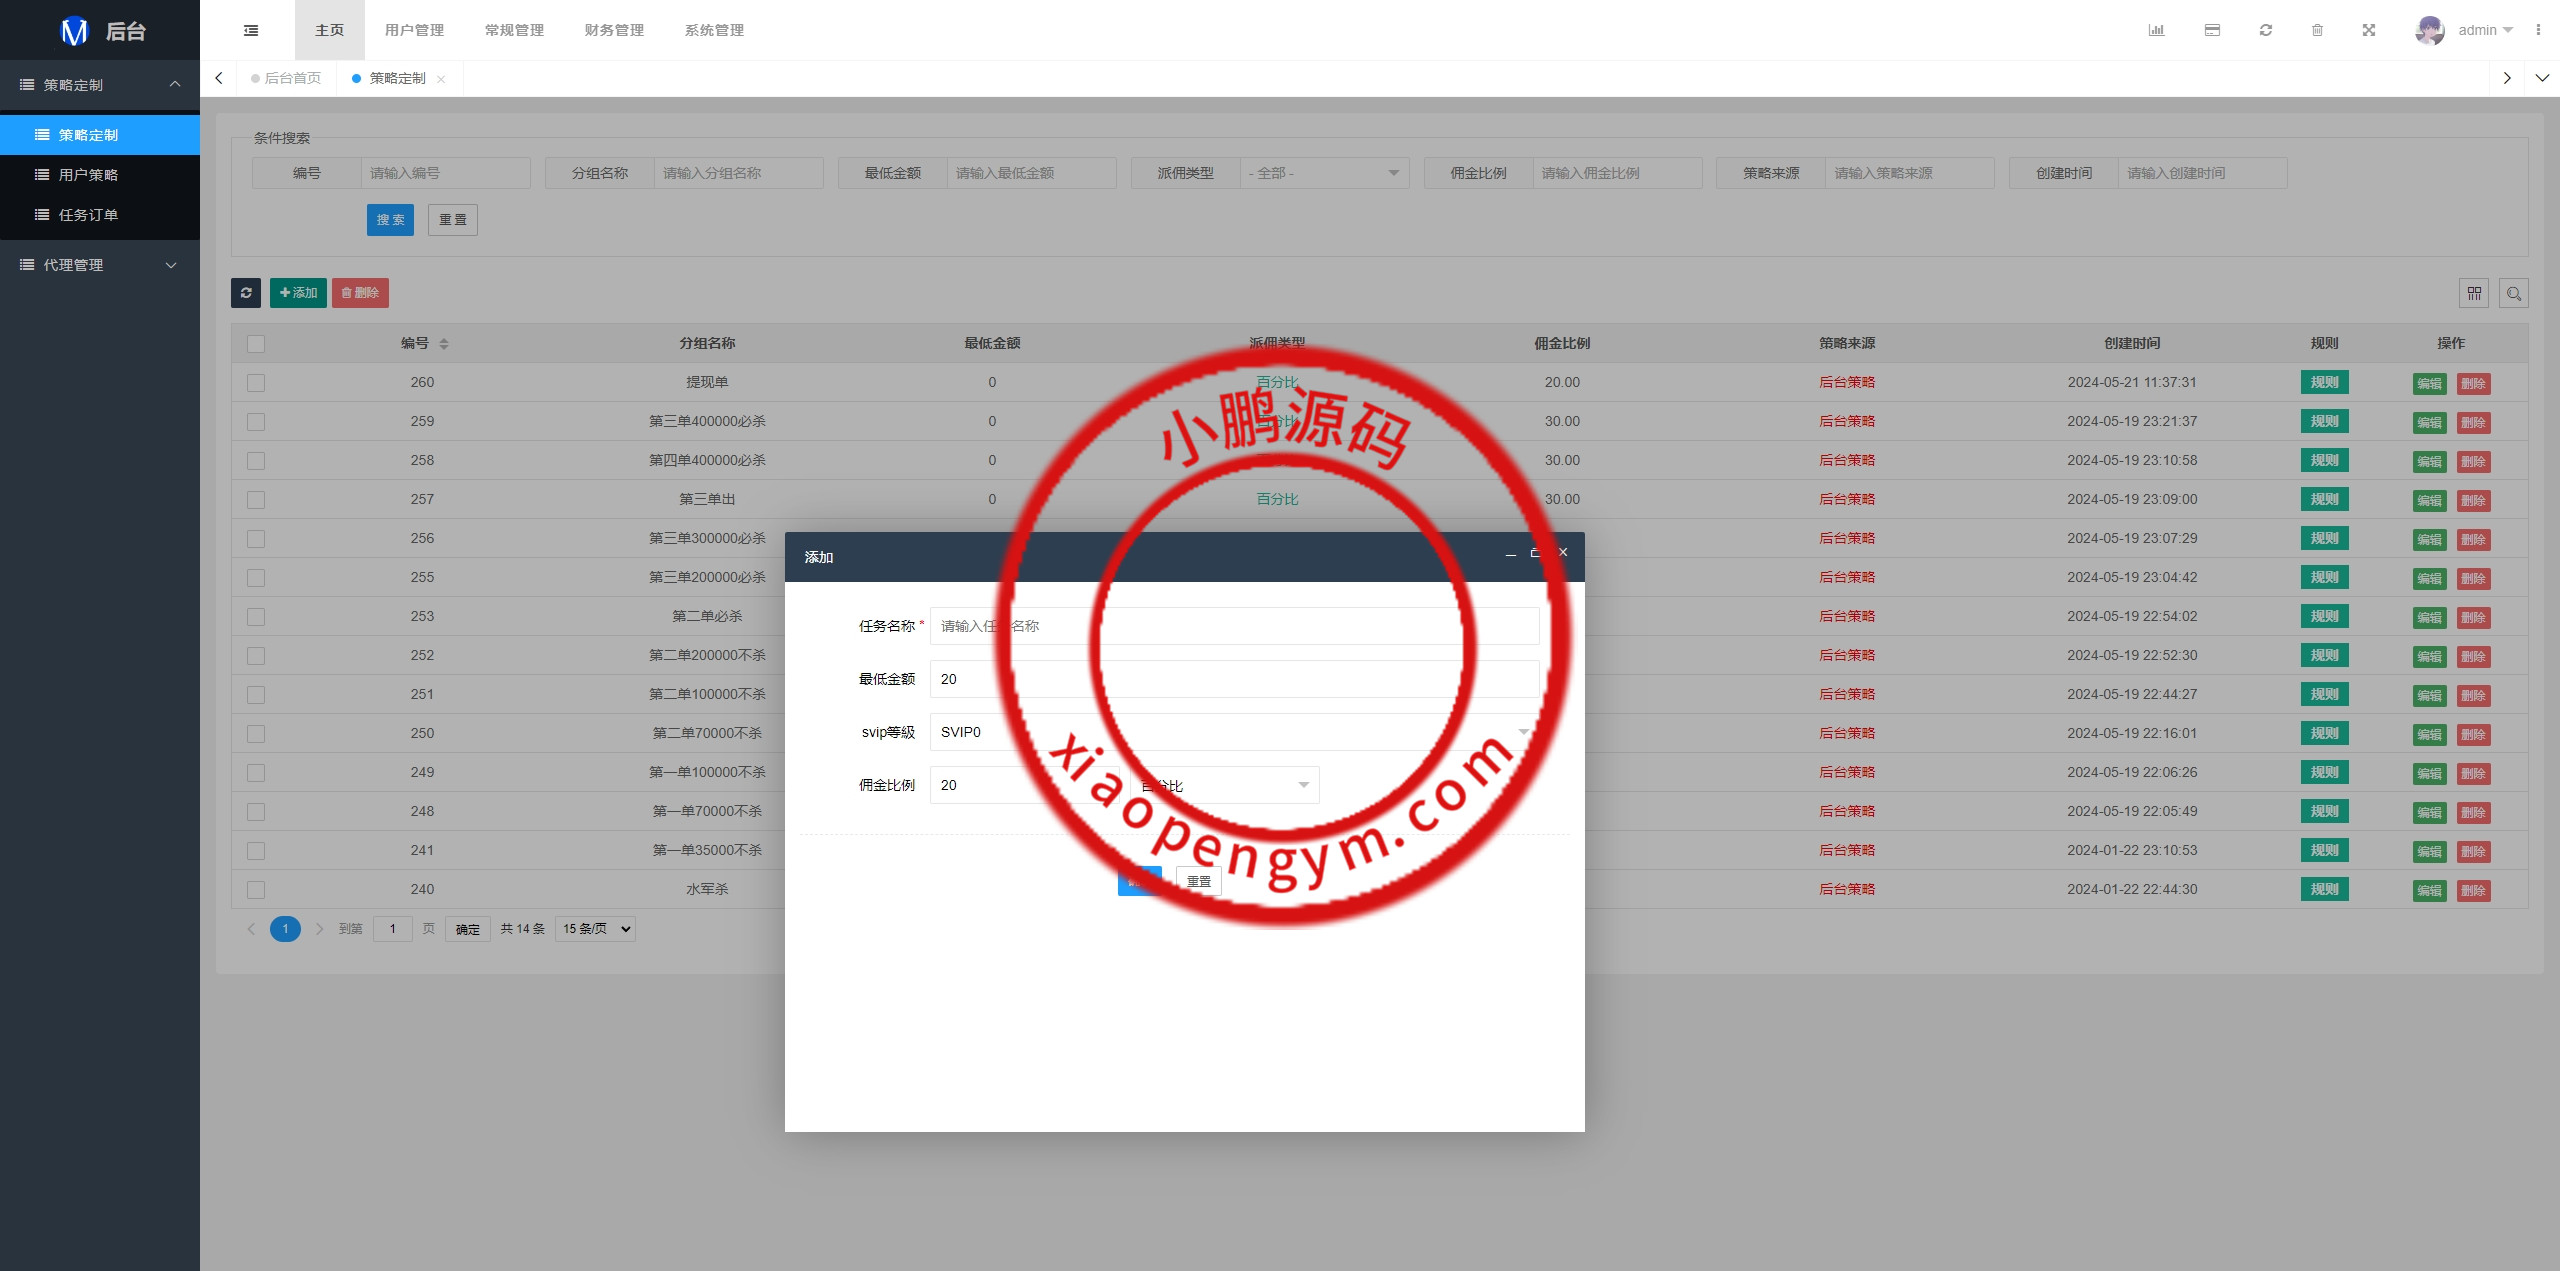Click the green 添加 button

click(298, 292)
